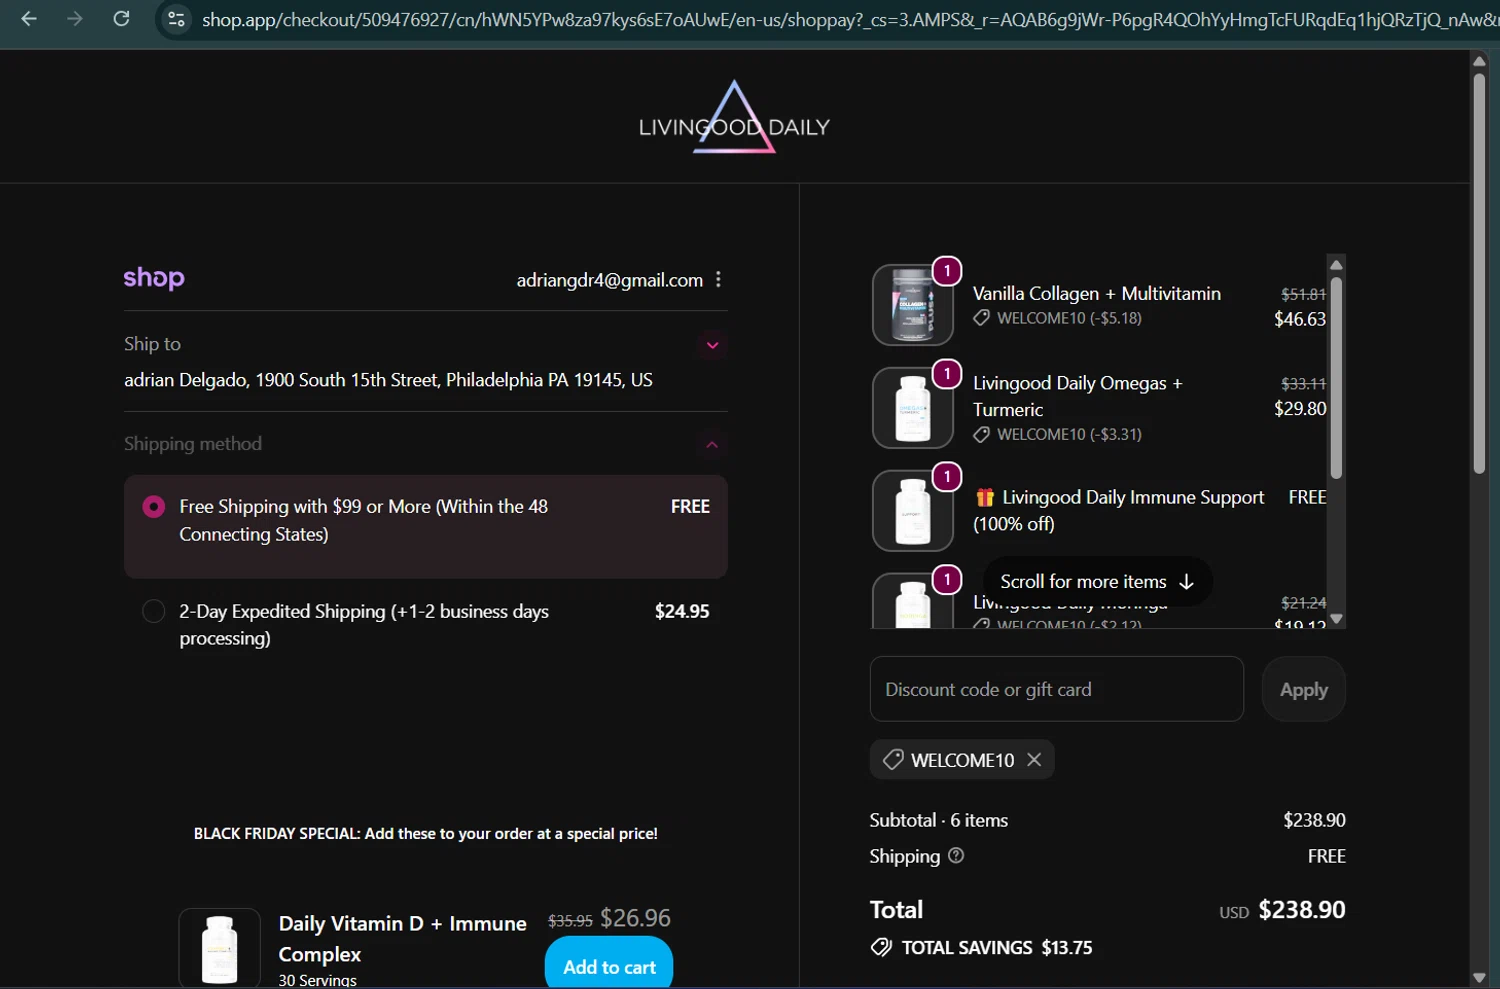Remove the WELCOME10 discount code
Screen dimensions: 1500x989
click(1034, 760)
